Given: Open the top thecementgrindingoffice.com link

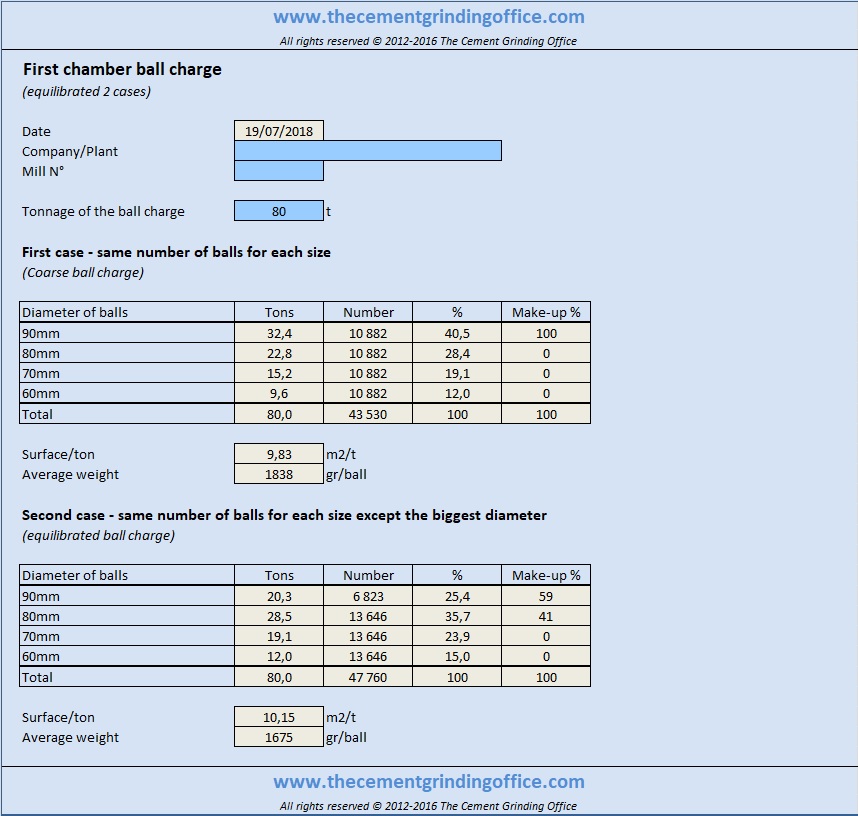Looking at the screenshot, I should pyautogui.click(x=429, y=17).
